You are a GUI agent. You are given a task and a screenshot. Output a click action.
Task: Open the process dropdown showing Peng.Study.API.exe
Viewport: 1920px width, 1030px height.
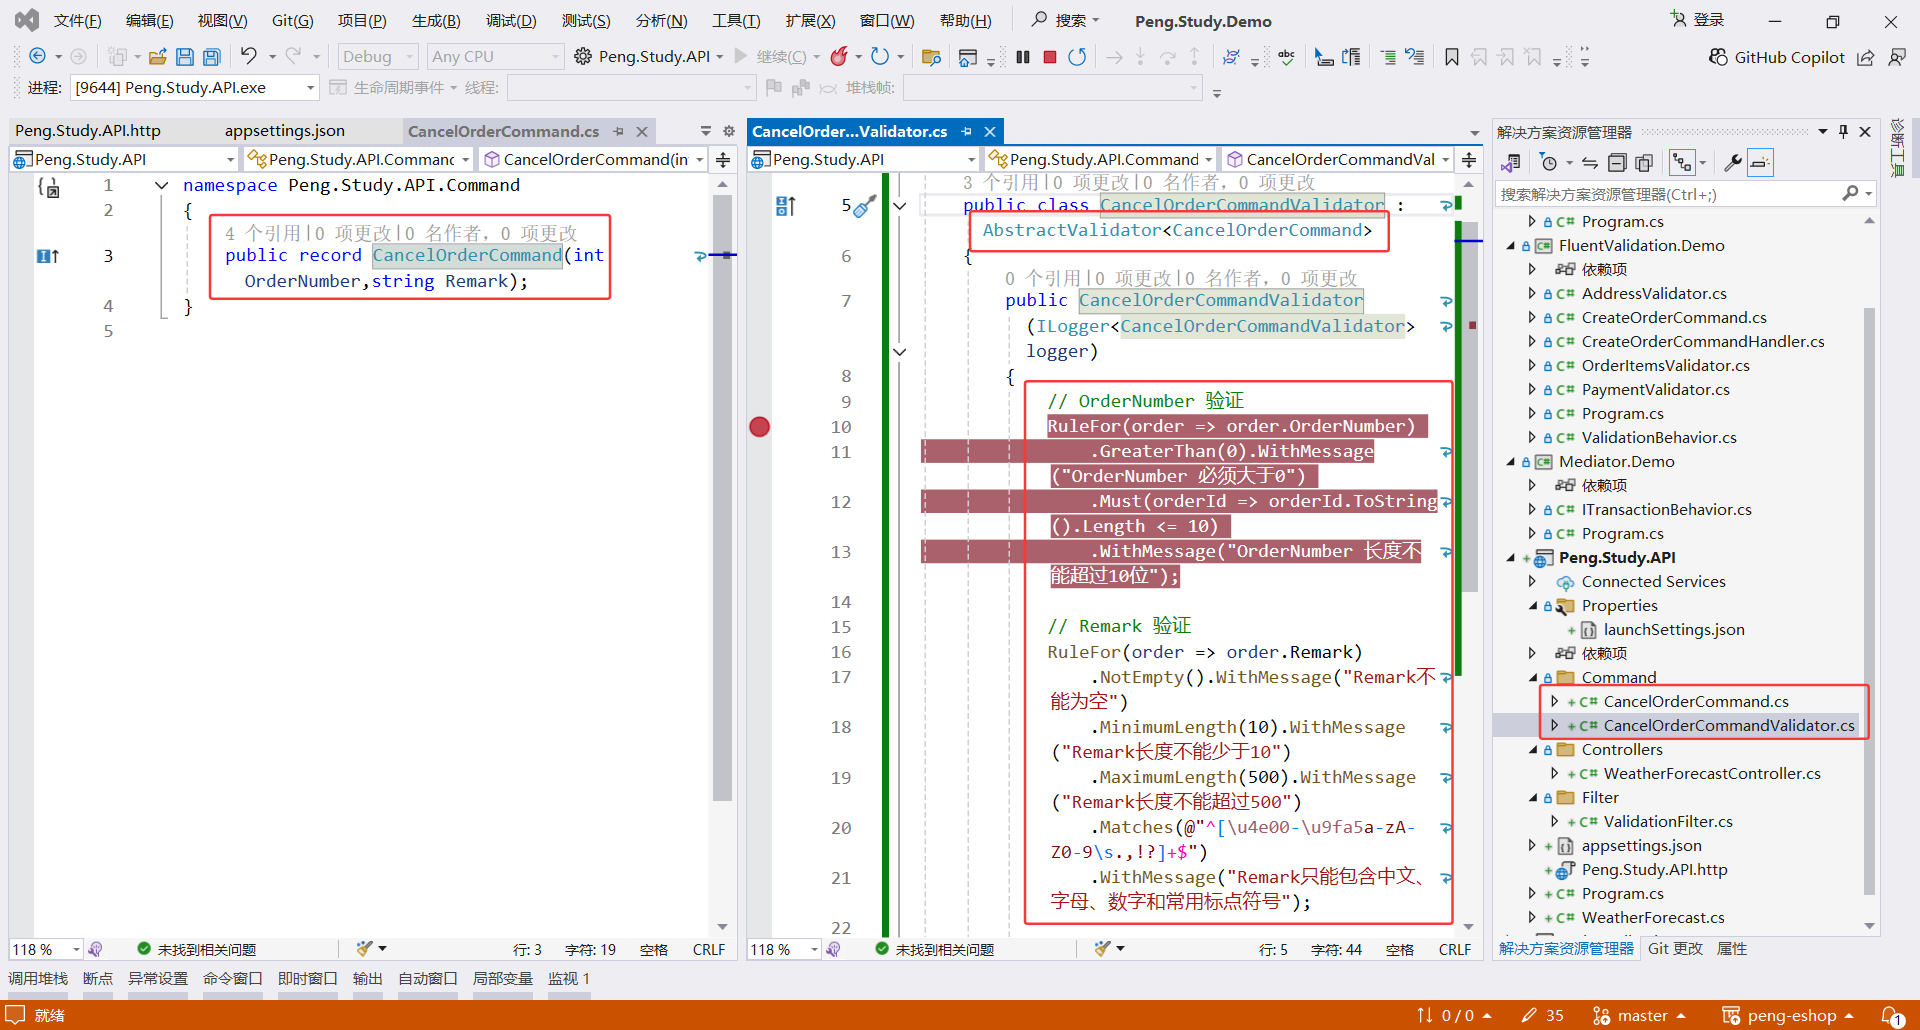click(x=195, y=88)
